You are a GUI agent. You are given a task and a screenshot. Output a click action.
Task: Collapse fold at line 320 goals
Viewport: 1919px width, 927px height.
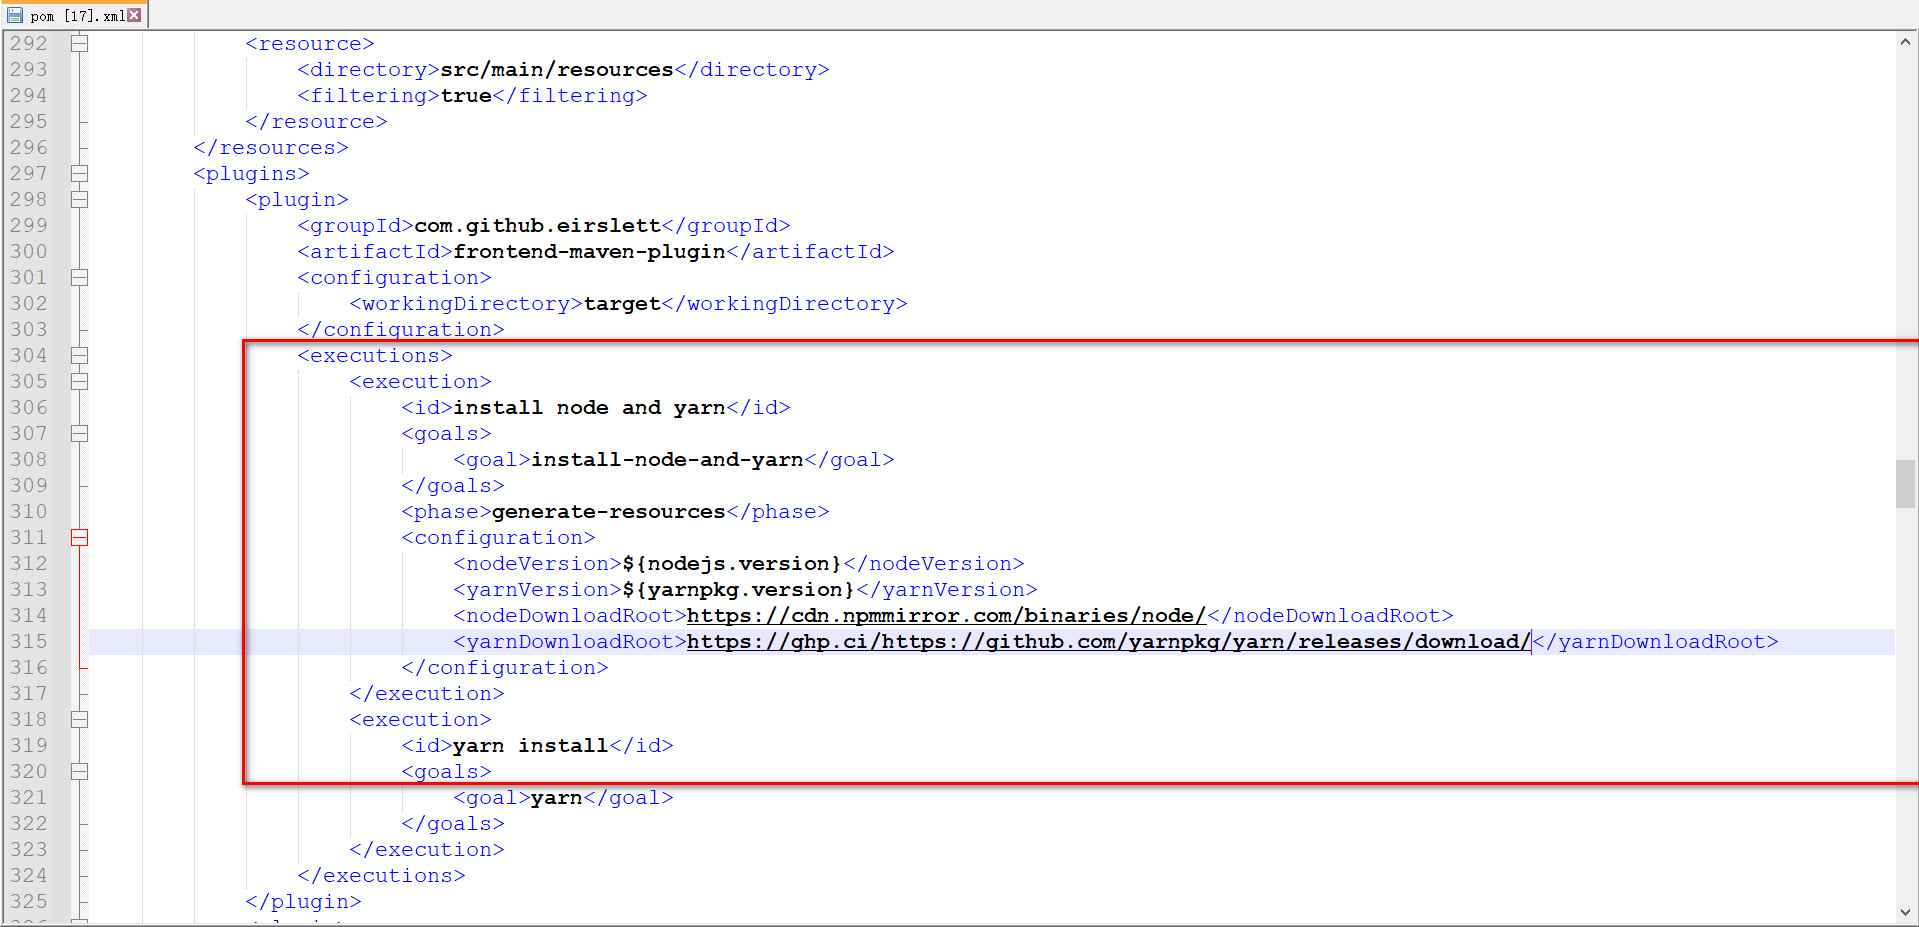click(80, 772)
